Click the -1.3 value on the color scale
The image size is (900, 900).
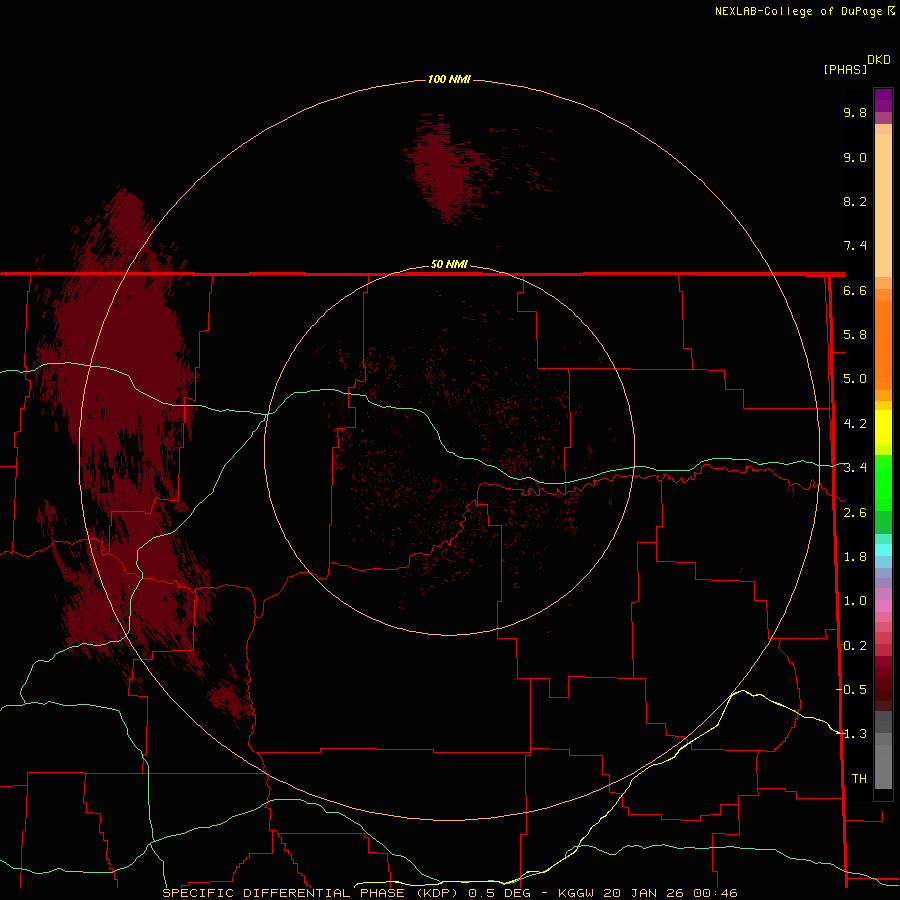click(x=851, y=734)
